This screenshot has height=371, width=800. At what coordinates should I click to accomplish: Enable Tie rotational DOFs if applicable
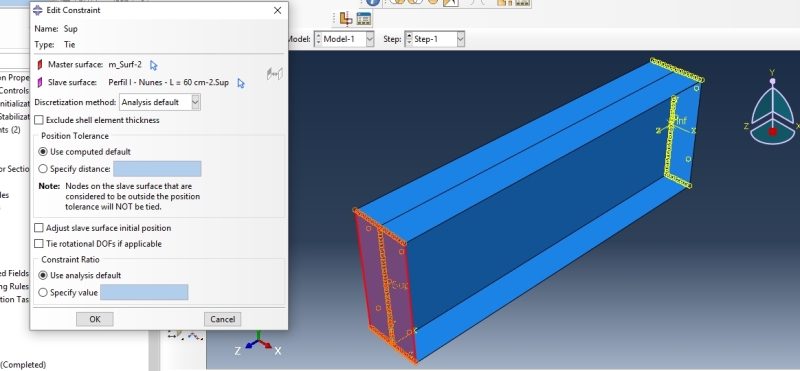[x=39, y=244]
